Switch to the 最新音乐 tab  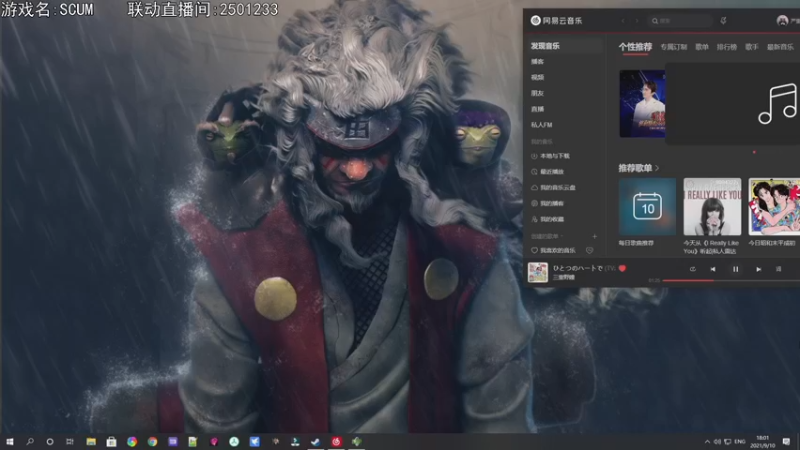click(x=780, y=47)
